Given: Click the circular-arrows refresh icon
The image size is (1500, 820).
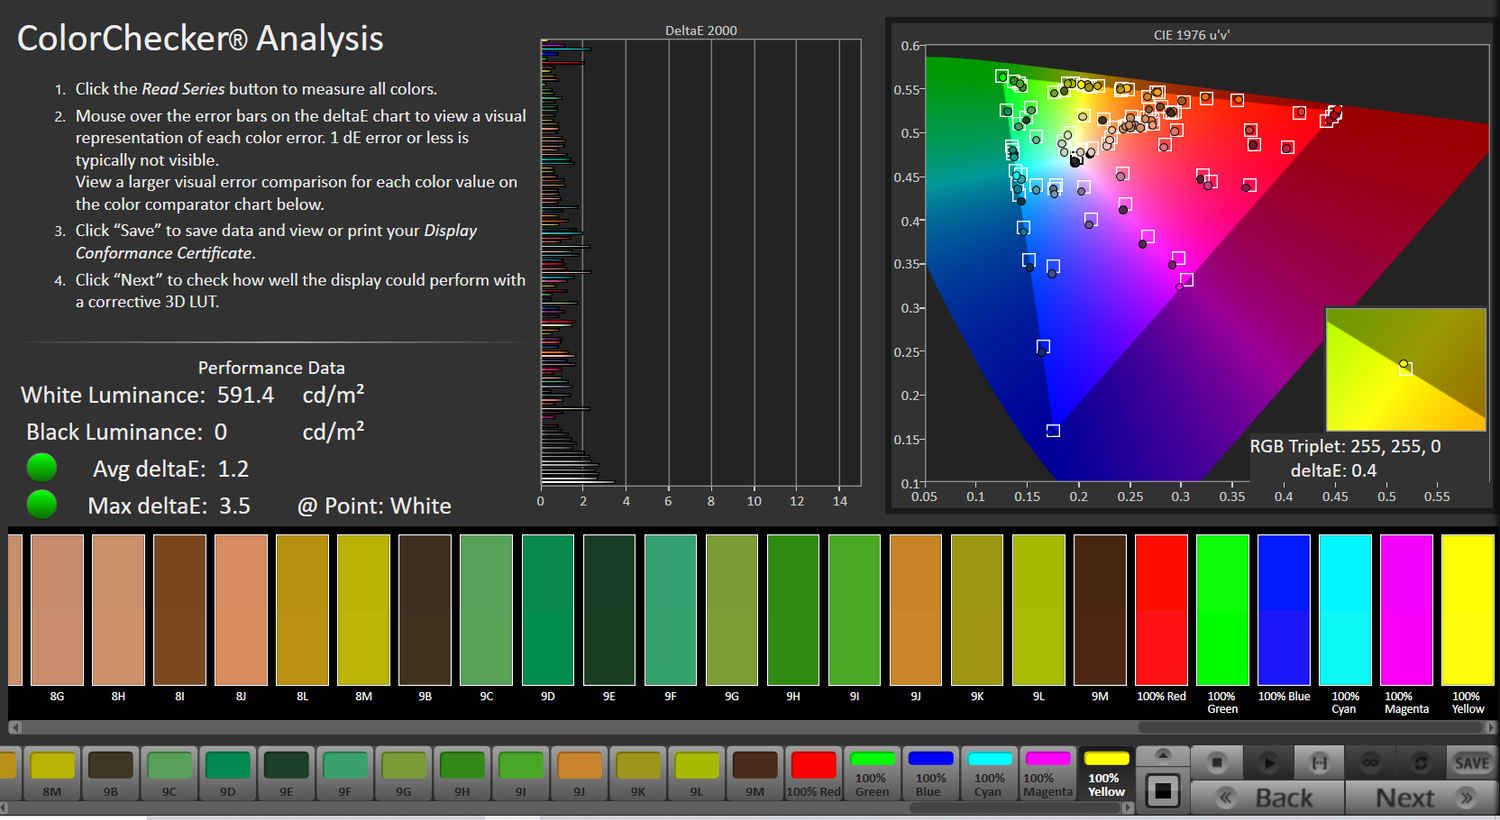Looking at the screenshot, I should click(x=1420, y=763).
